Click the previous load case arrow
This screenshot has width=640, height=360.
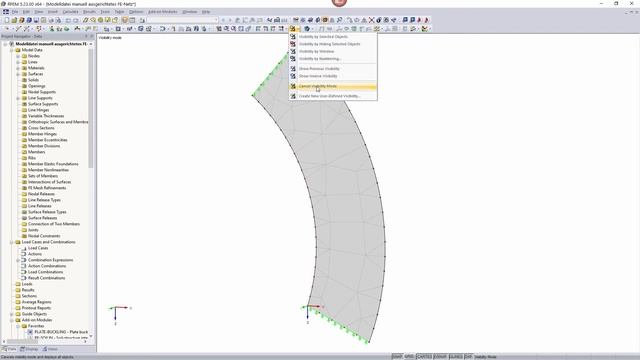(x=223, y=20)
